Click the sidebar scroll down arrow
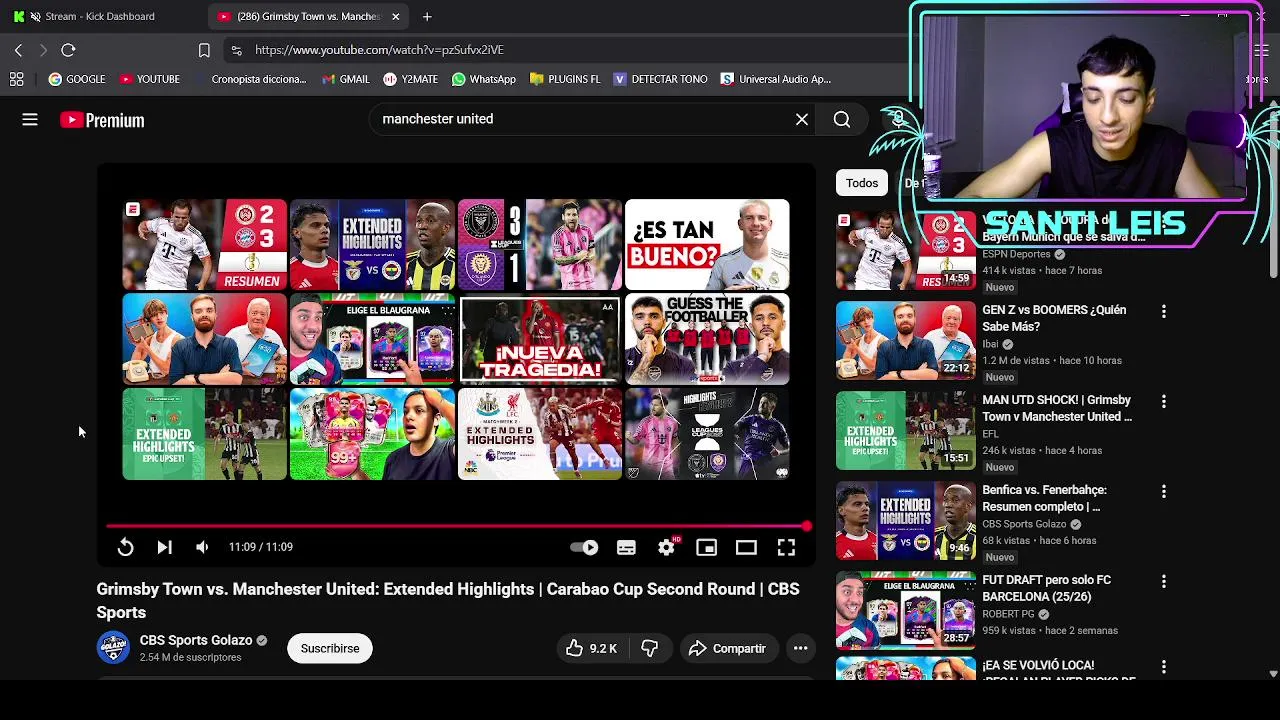 click(x=1273, y=674)
